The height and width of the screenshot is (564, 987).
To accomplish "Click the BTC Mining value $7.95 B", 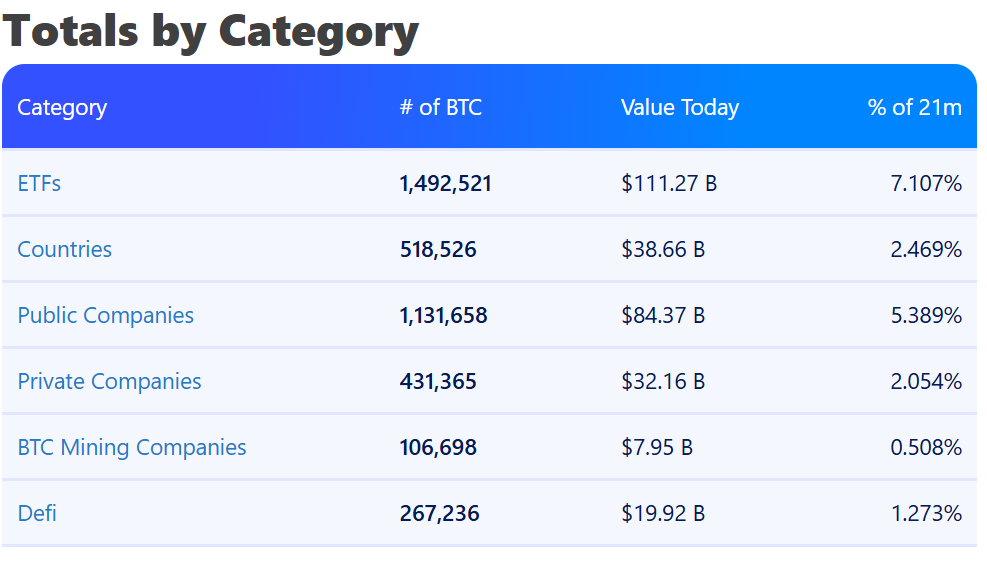I will (x=657, y=448).
